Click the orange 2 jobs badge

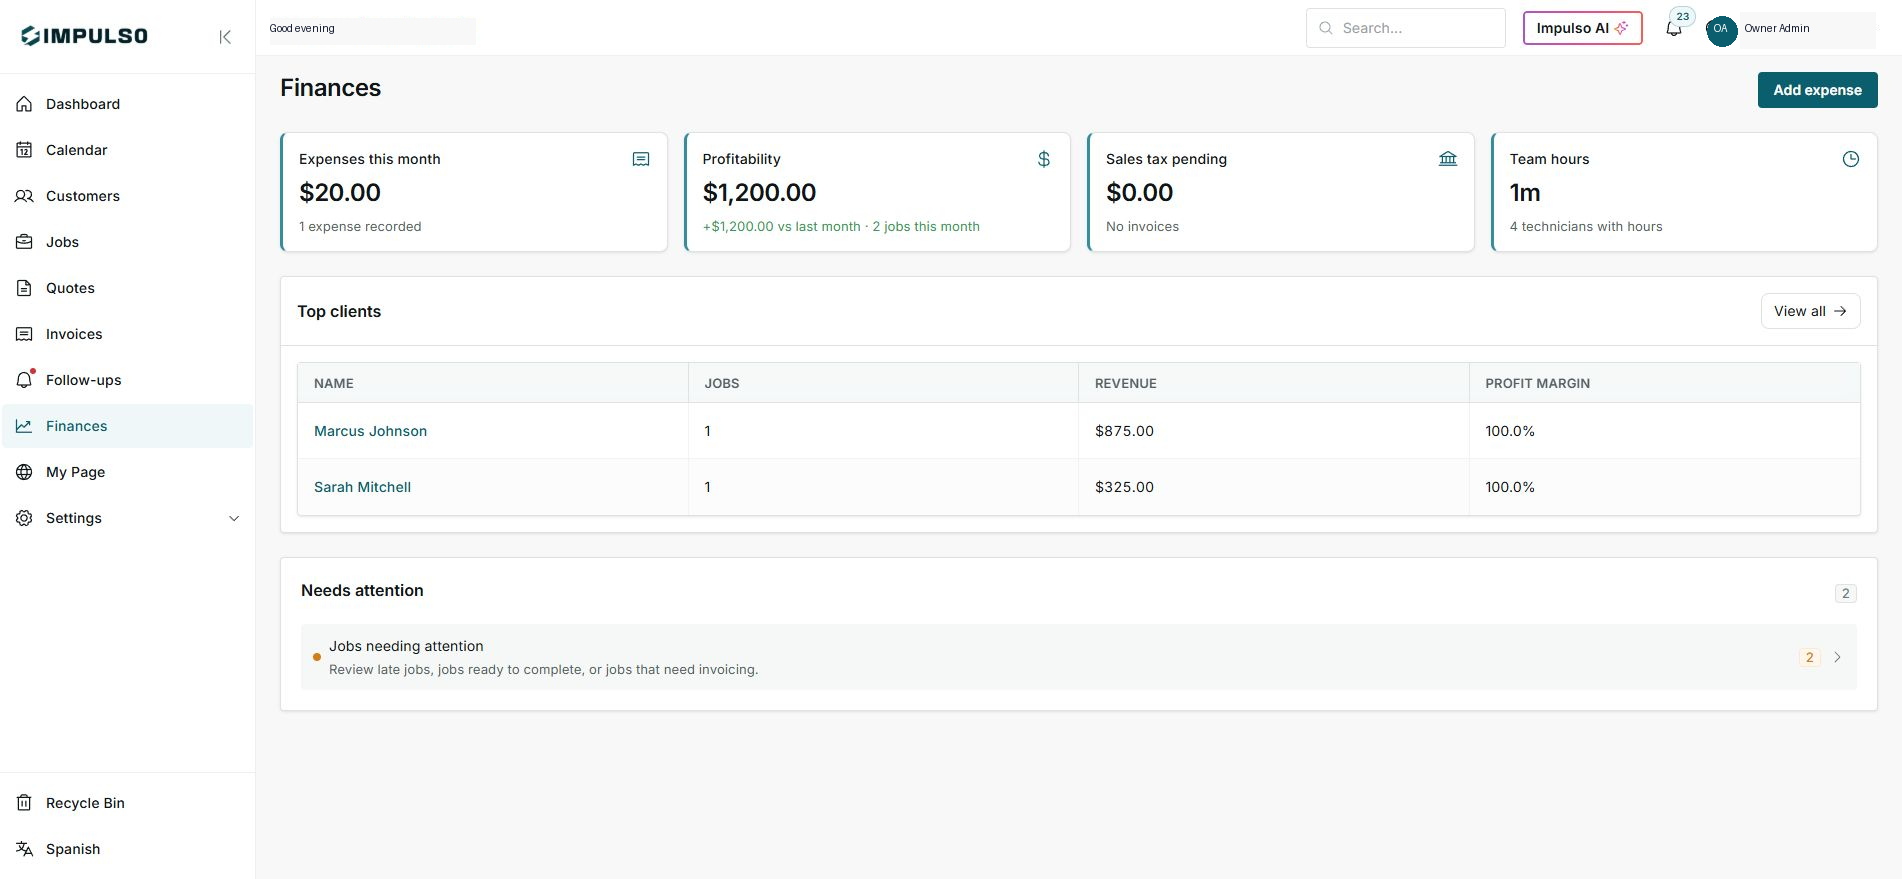click(x=1809, y=657)
